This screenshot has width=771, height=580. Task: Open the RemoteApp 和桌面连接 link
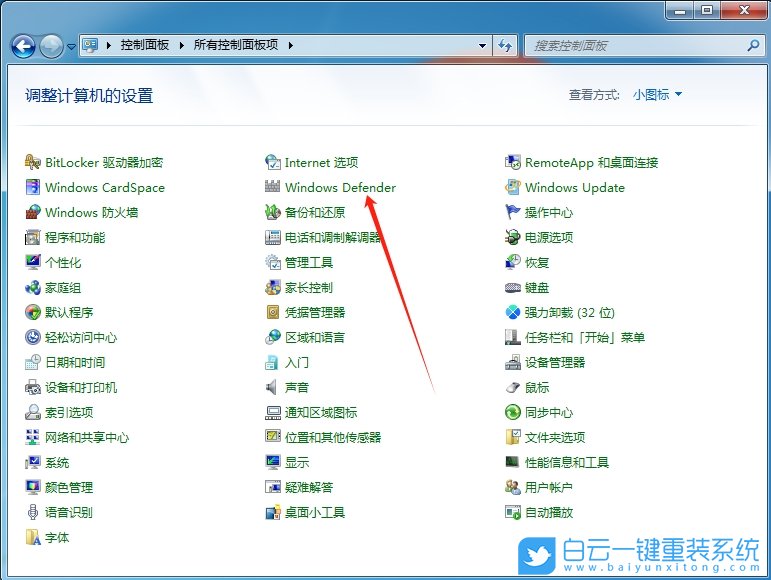pos(591,162)
